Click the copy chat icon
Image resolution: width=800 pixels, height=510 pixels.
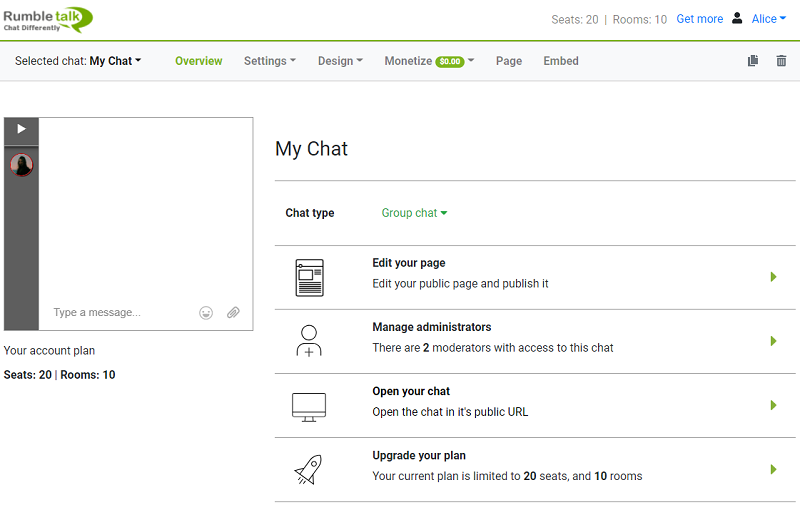pos(753,61)
